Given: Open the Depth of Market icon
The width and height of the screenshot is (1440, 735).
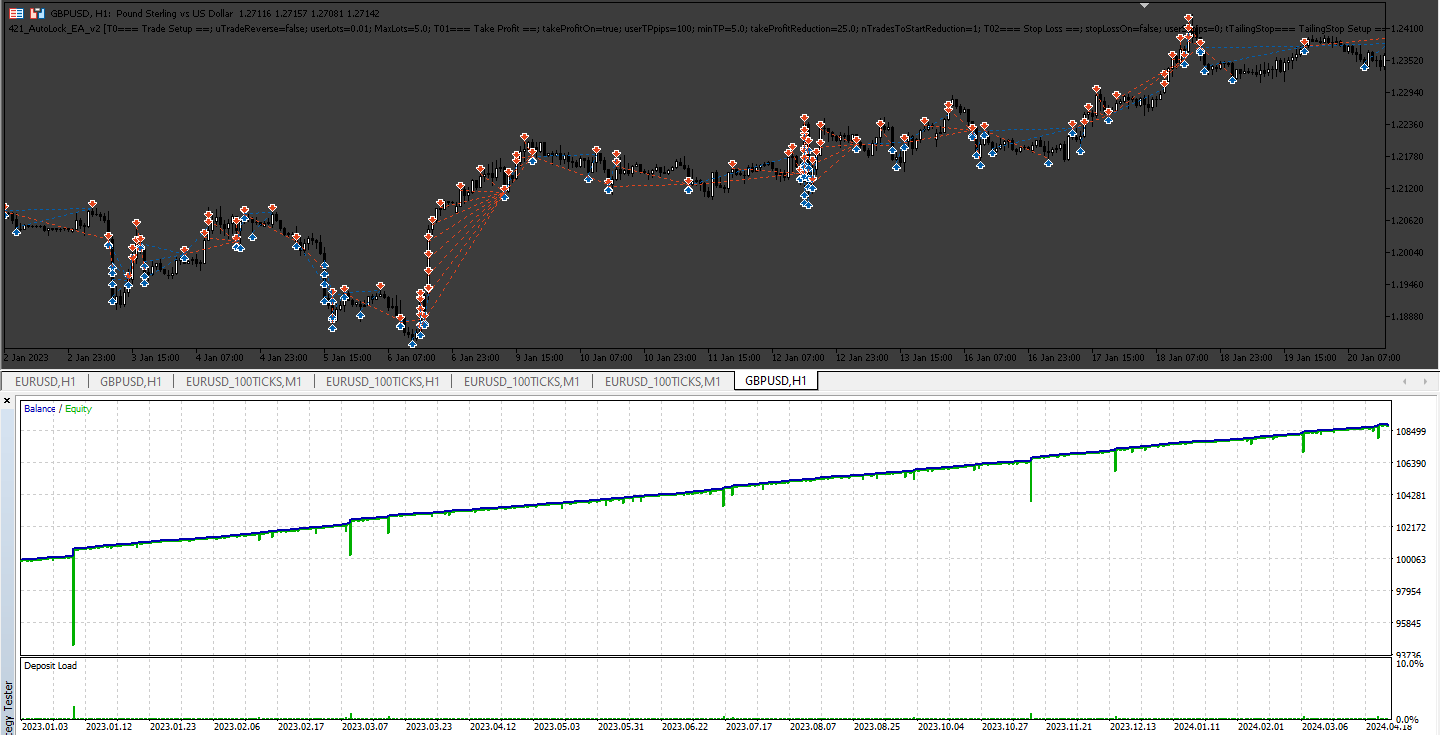Looking at the screenshot, I should pyautogui.click(x=37, y=14).
